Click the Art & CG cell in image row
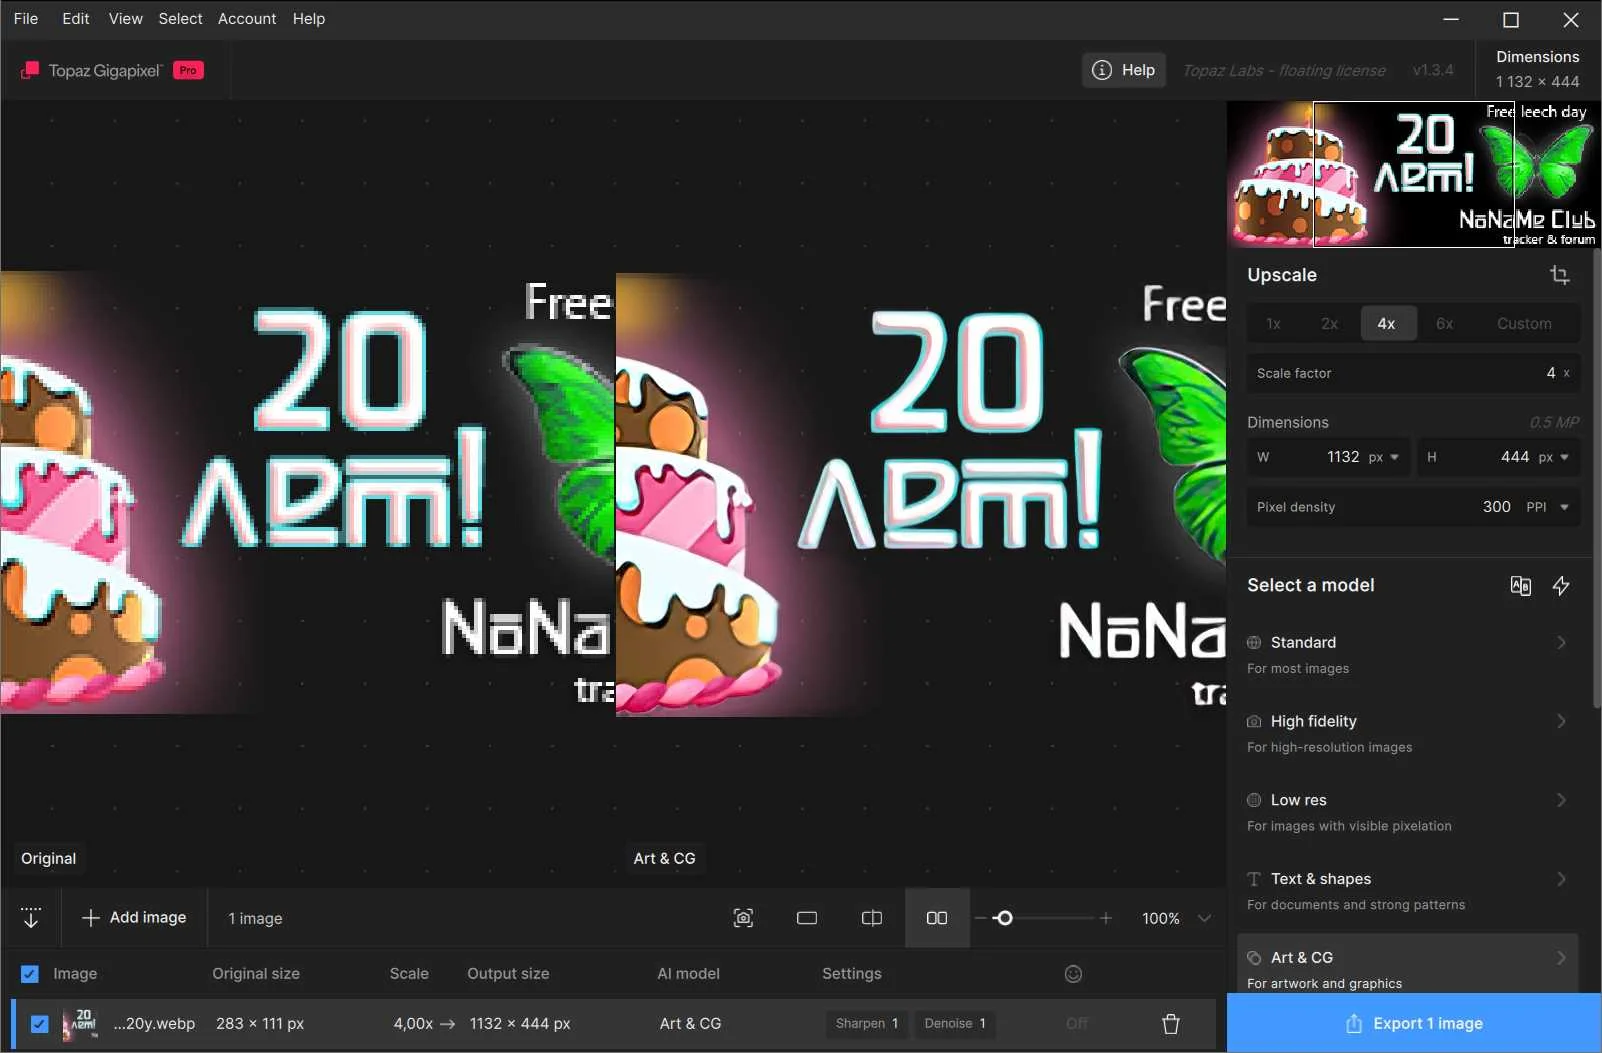 (690, 1024)
